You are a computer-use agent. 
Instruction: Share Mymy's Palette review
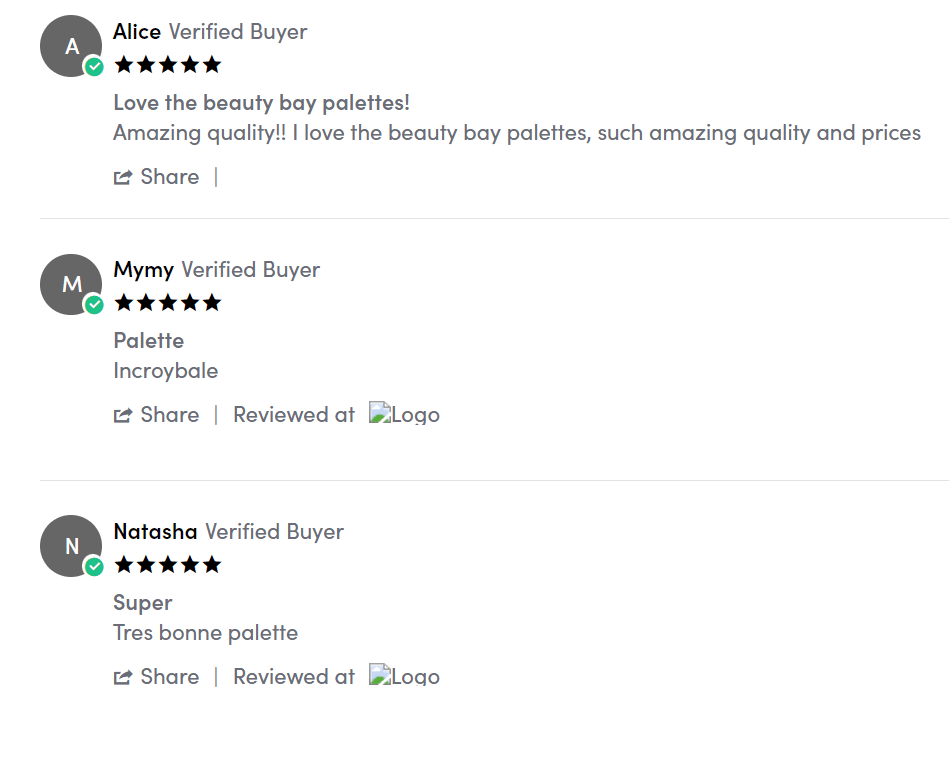(x=157, y=415)
